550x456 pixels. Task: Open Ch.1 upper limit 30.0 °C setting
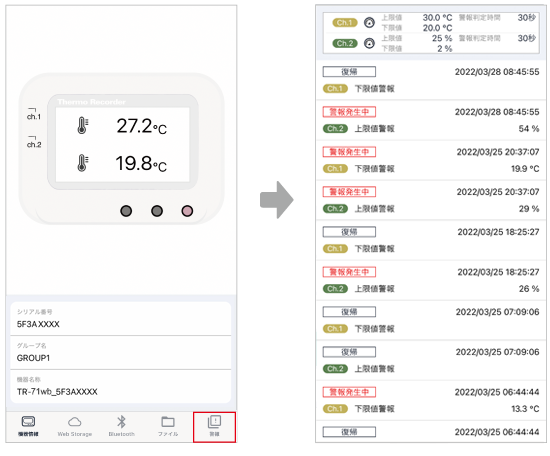[x=417, y=18]
